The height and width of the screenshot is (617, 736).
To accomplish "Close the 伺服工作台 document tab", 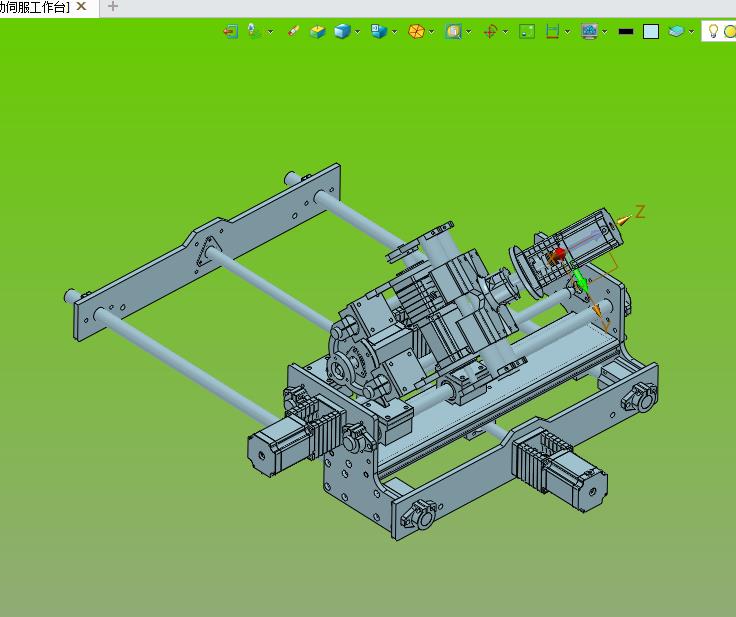I will pyautogui.click(x=81, y=6).
